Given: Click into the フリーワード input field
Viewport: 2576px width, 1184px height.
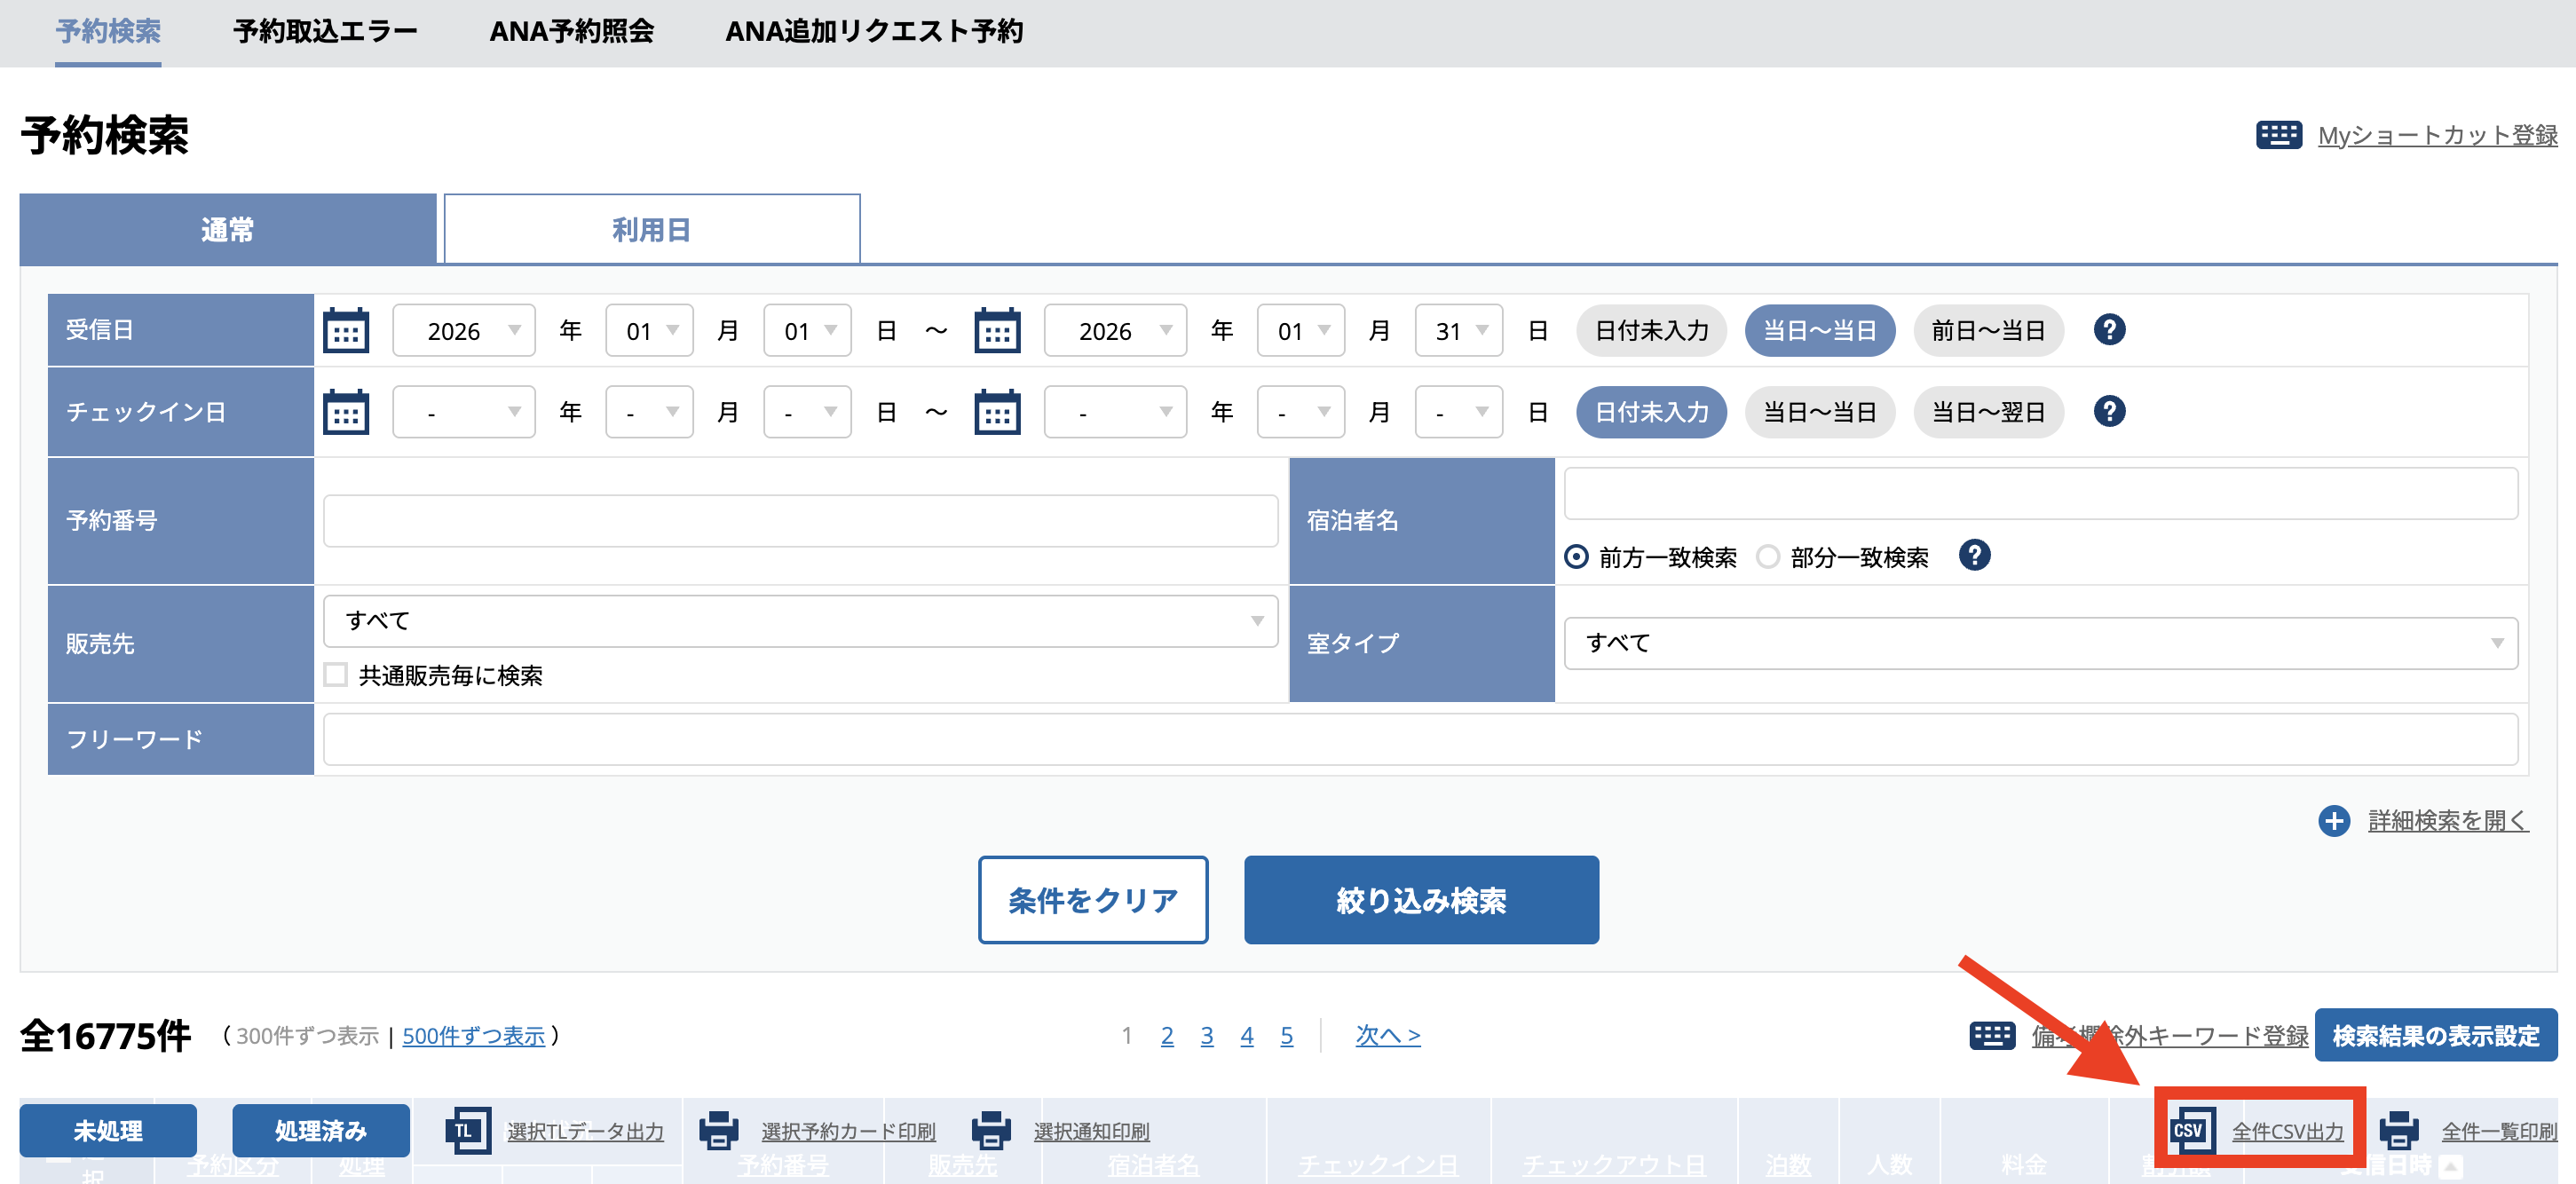Looking at the screenshot, I should (1420, 739).
